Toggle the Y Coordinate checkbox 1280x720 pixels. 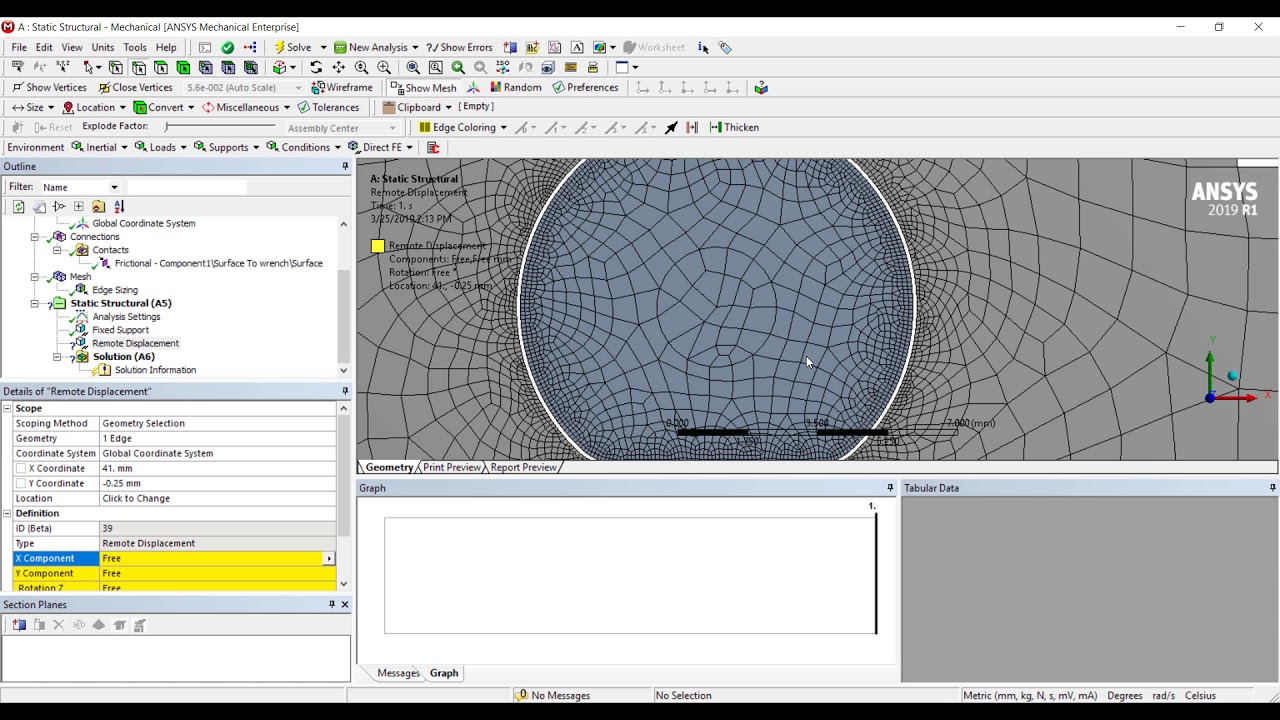[20, 483]
